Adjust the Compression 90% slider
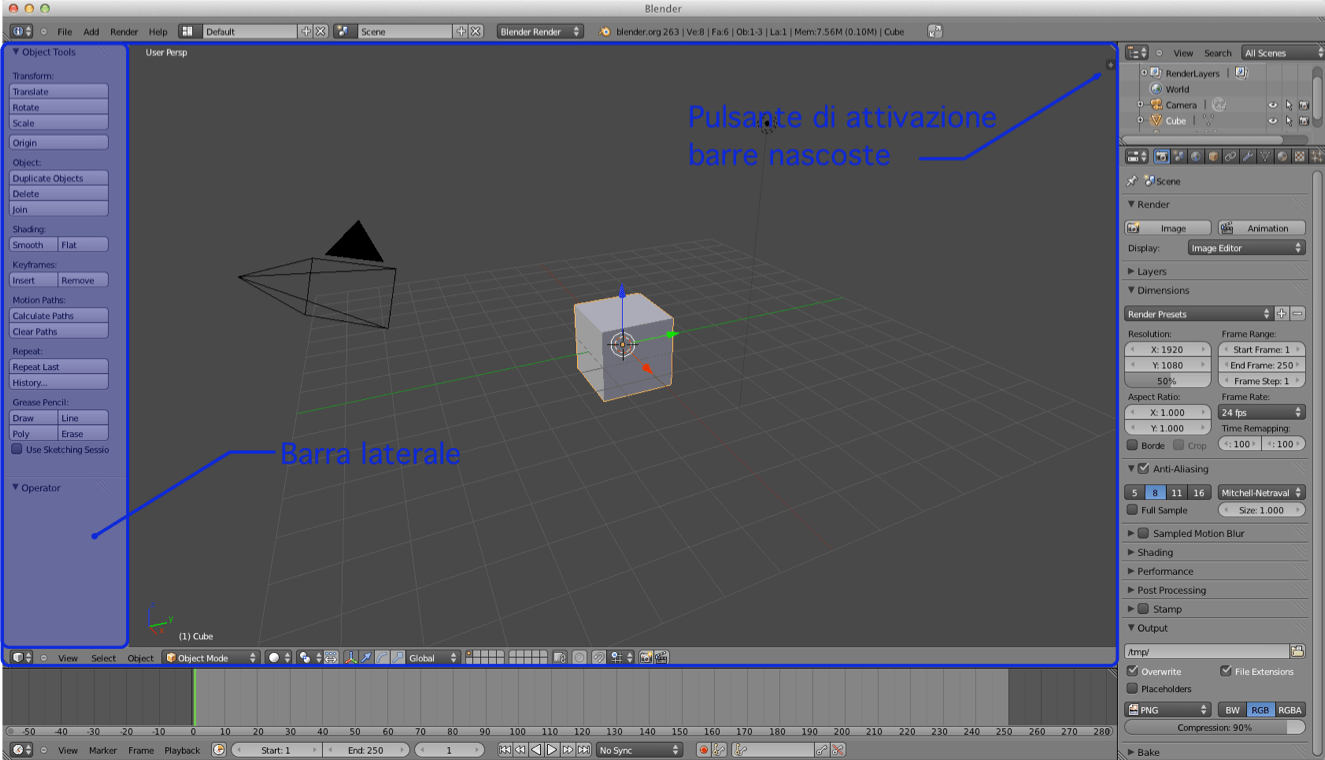Screen dimensions: 1325x760 [1214, 727]
